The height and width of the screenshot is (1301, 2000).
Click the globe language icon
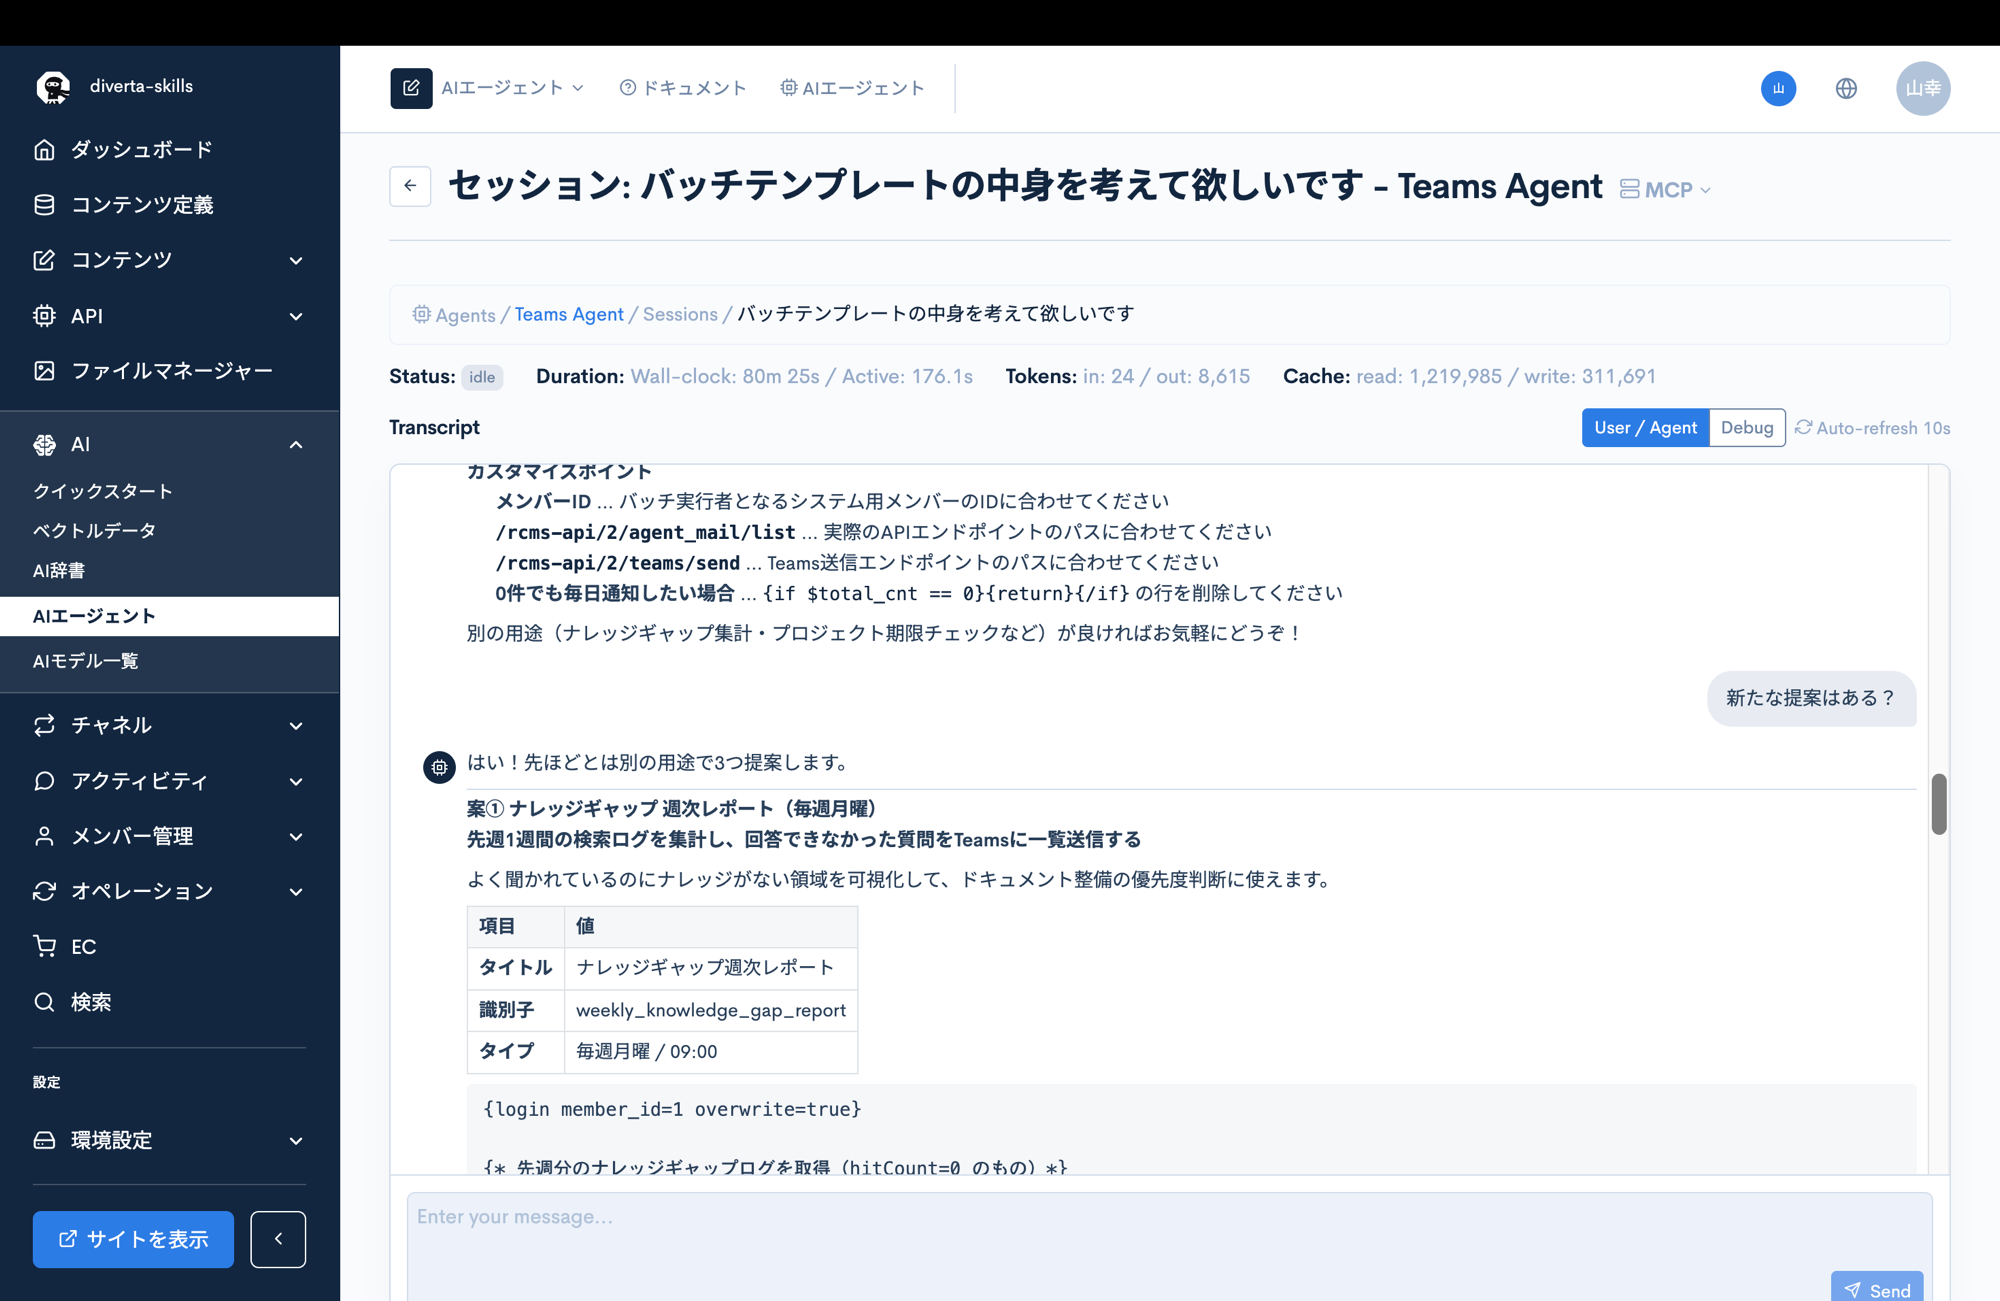click(x=1846, y=88)
